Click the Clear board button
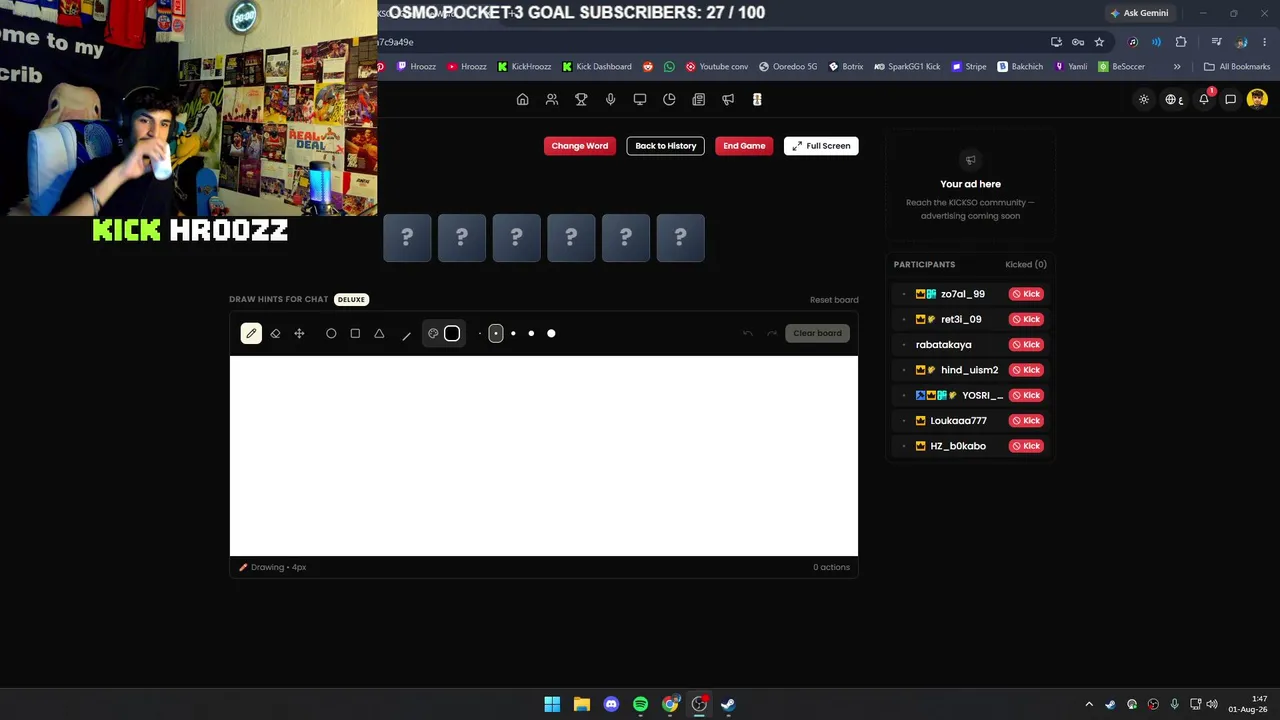The height and width of the screenshot is (720, 1280). point(817,333)
